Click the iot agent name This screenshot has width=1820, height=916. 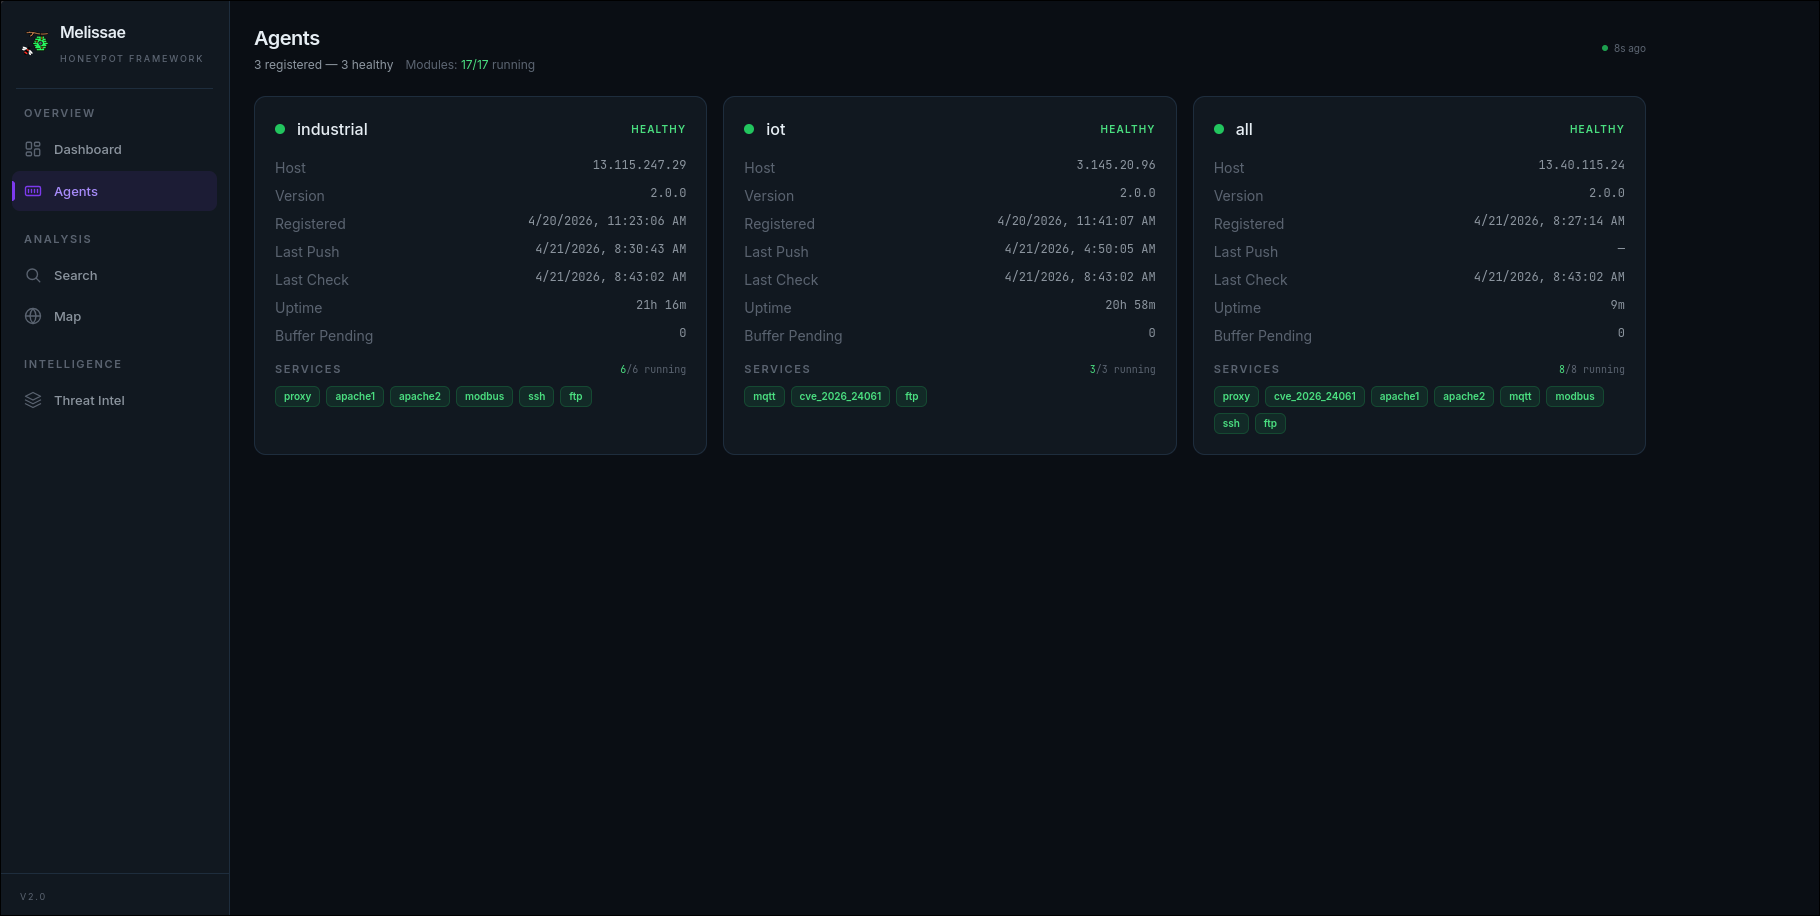(x=775, y=129)
